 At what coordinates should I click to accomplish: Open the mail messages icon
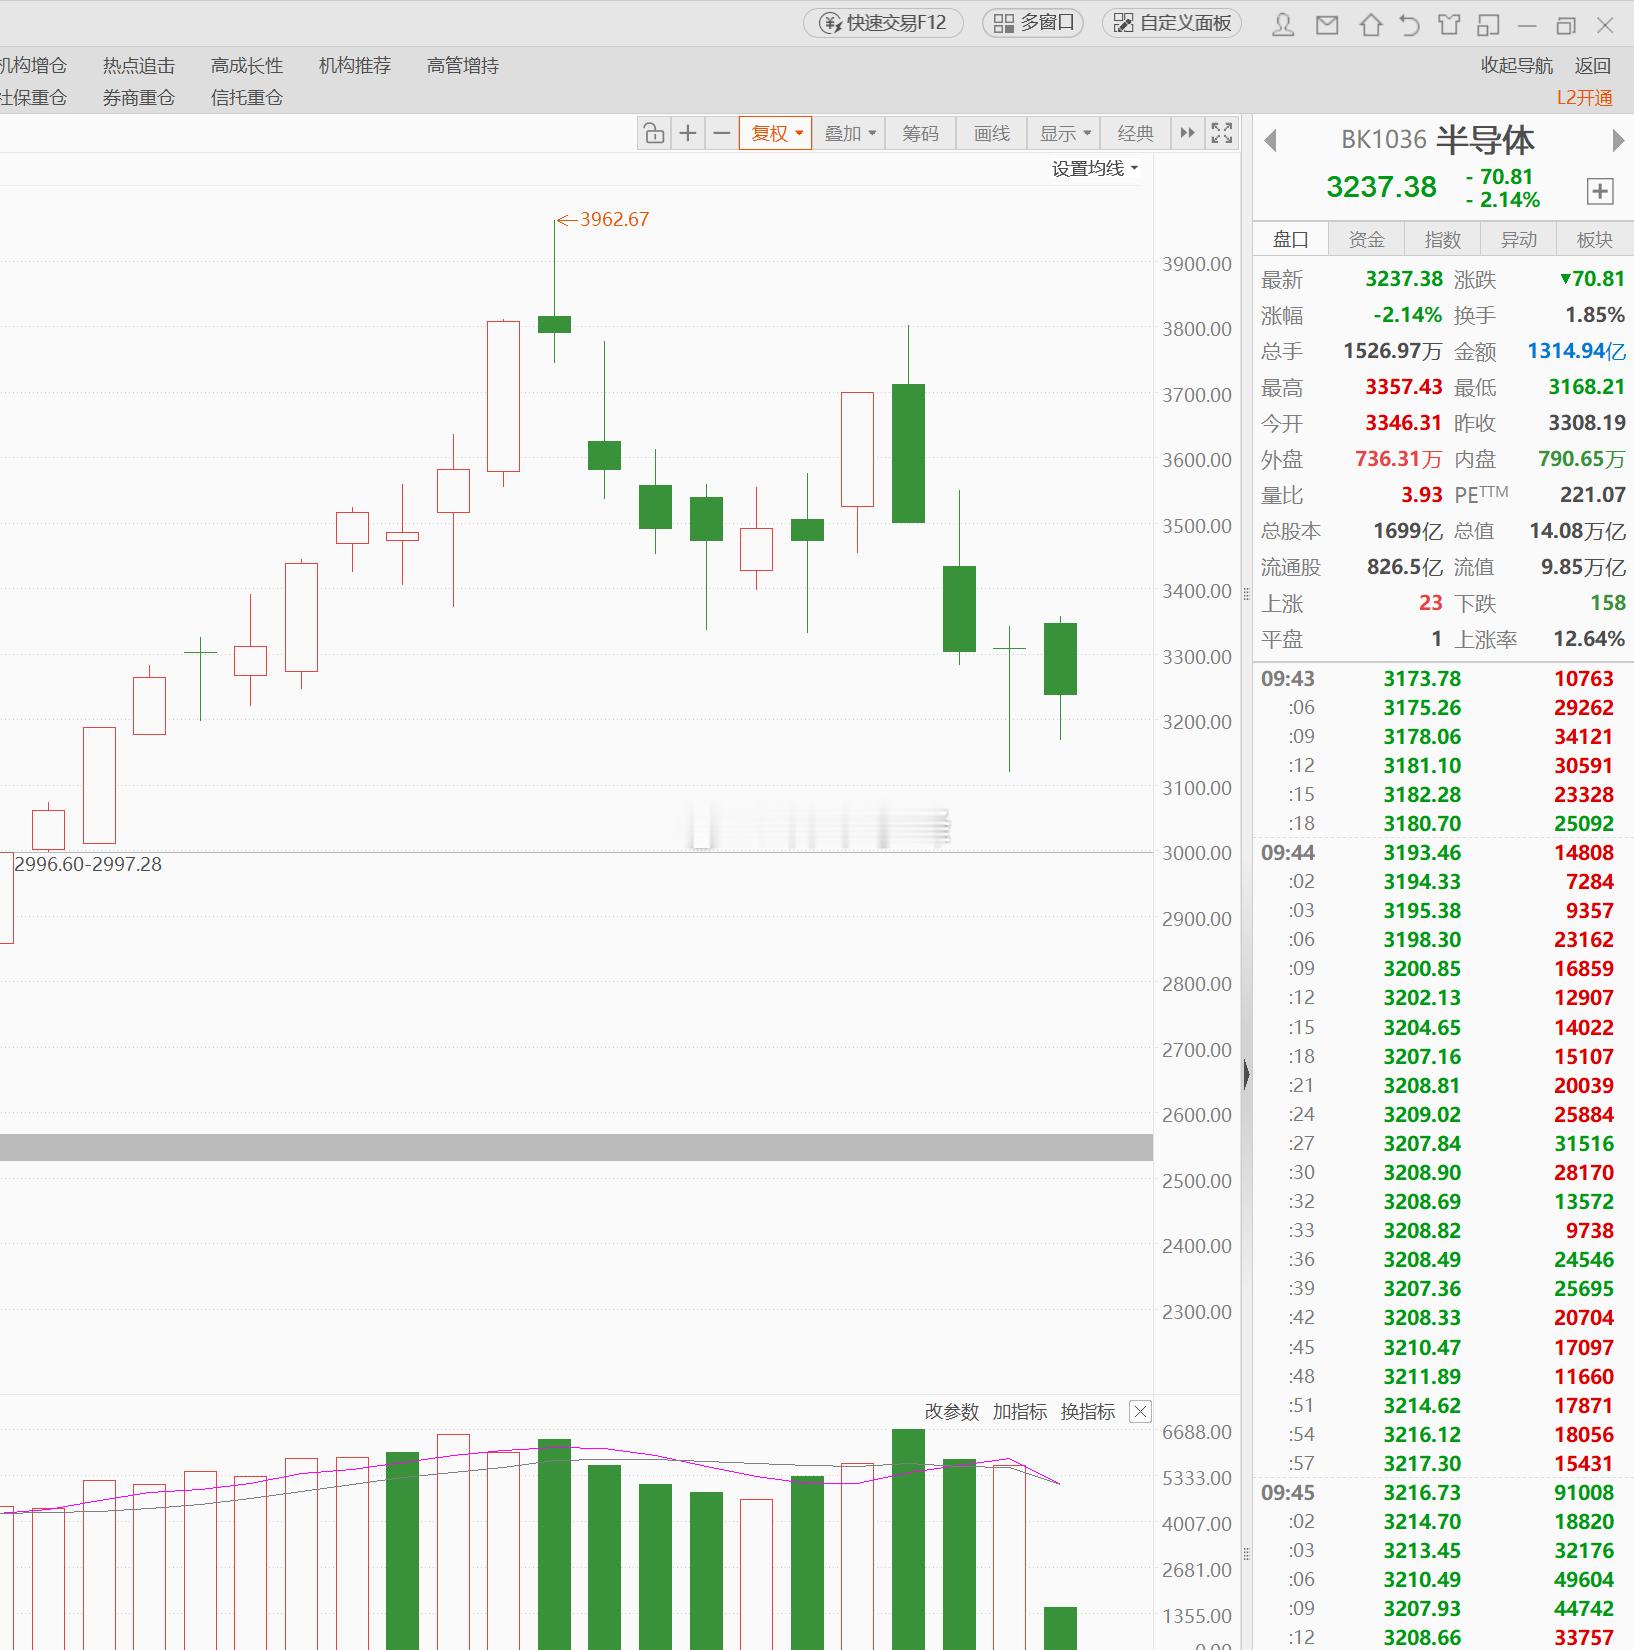1327,24
